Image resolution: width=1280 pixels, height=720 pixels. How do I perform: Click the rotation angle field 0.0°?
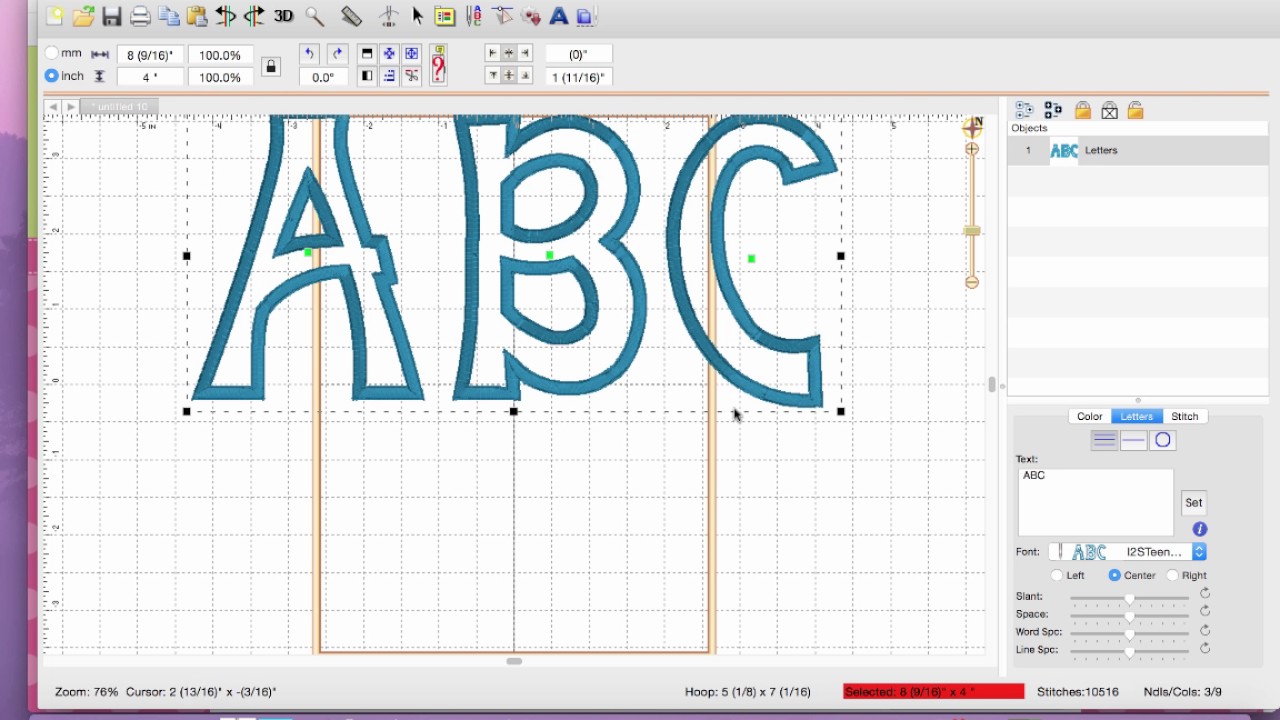(323, 77)
